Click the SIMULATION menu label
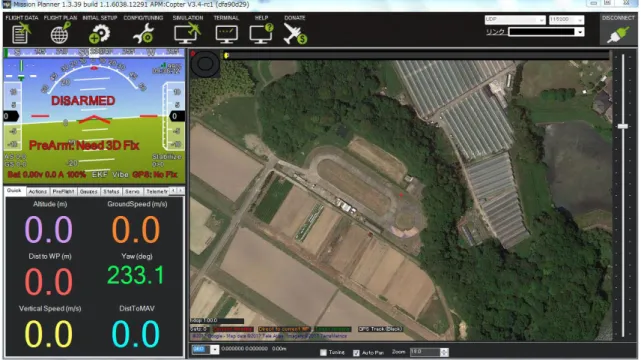641x360 pixels. coord(188,18)
